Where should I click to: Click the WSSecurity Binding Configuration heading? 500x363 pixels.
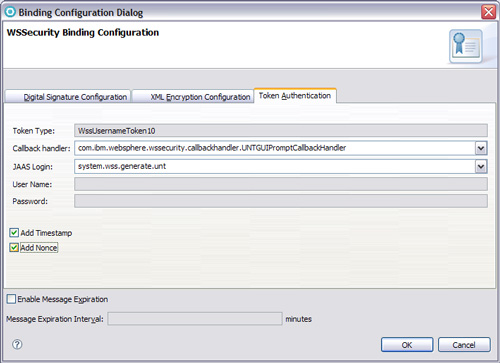[x=83, y=32]
